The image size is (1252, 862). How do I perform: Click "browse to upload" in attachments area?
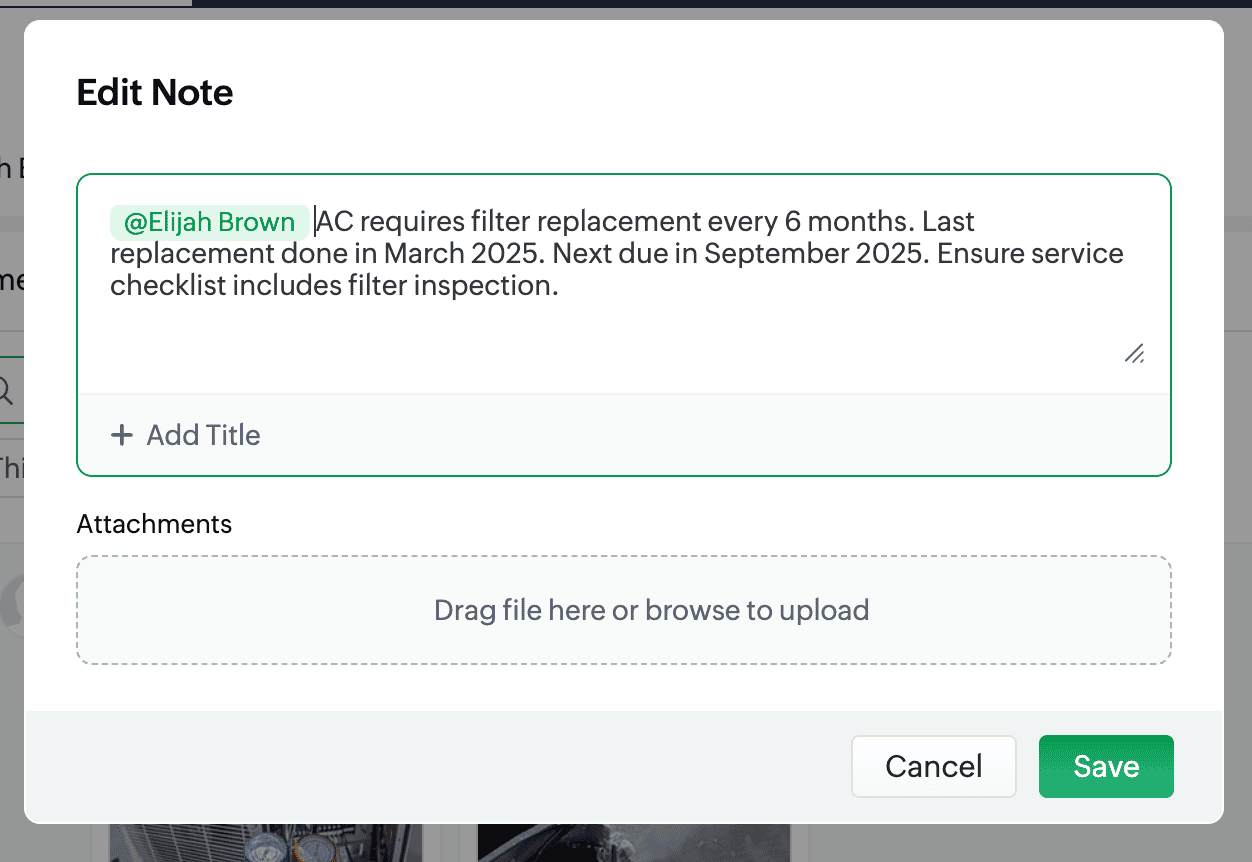757,610
